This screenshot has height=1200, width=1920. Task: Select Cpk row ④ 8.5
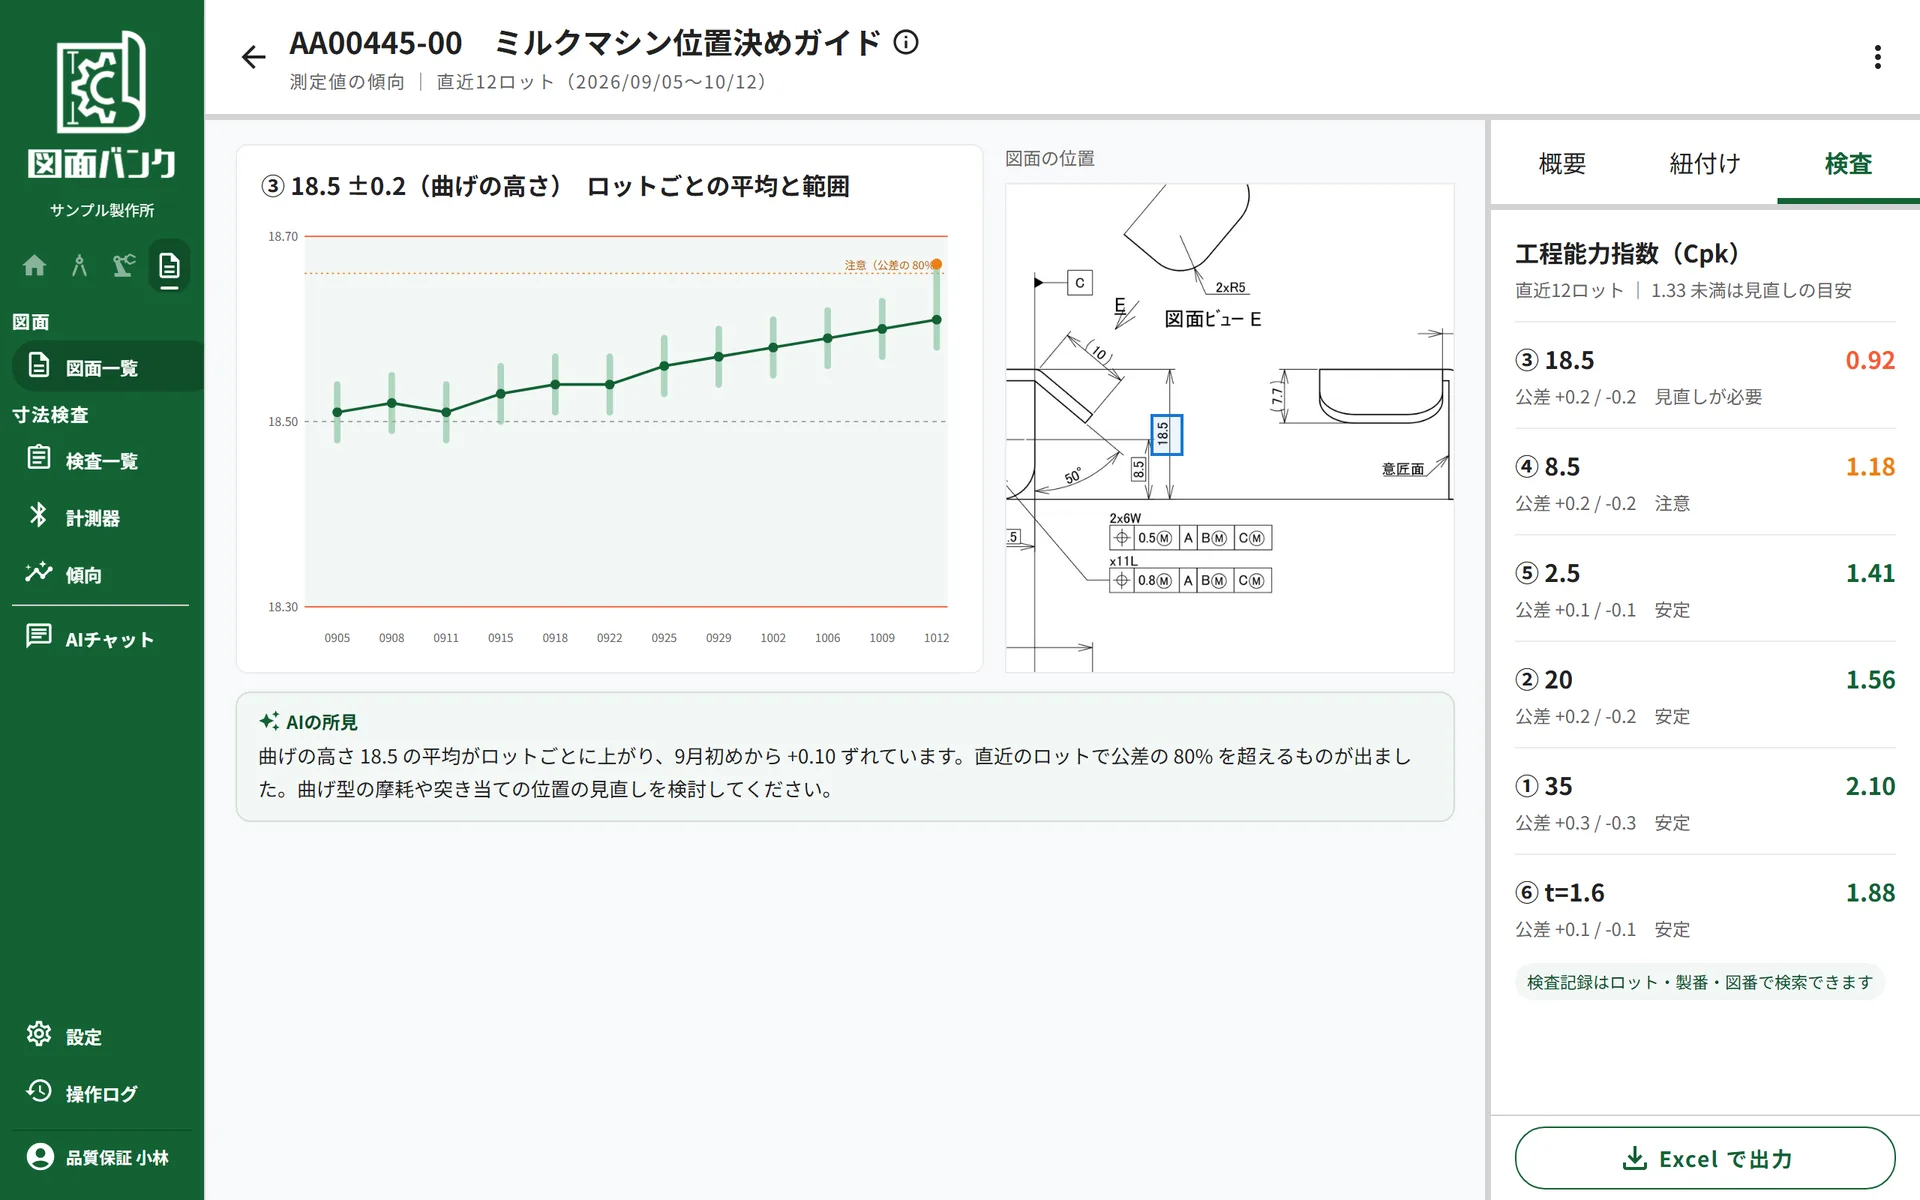point(1705,483)
